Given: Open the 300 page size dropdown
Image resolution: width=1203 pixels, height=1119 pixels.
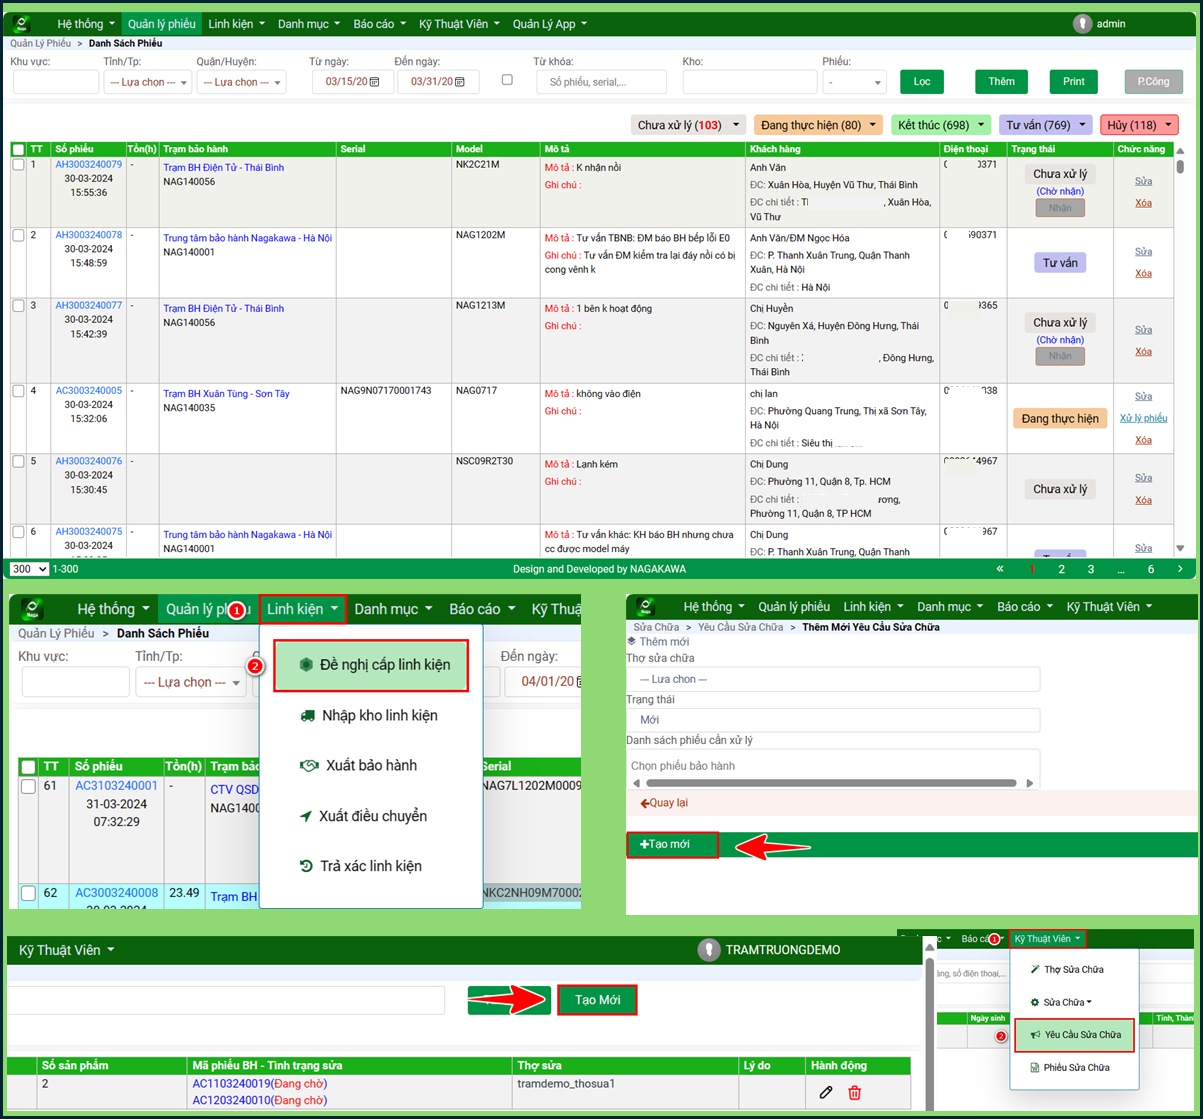Looking at the screenshot, I should (29, 569).
